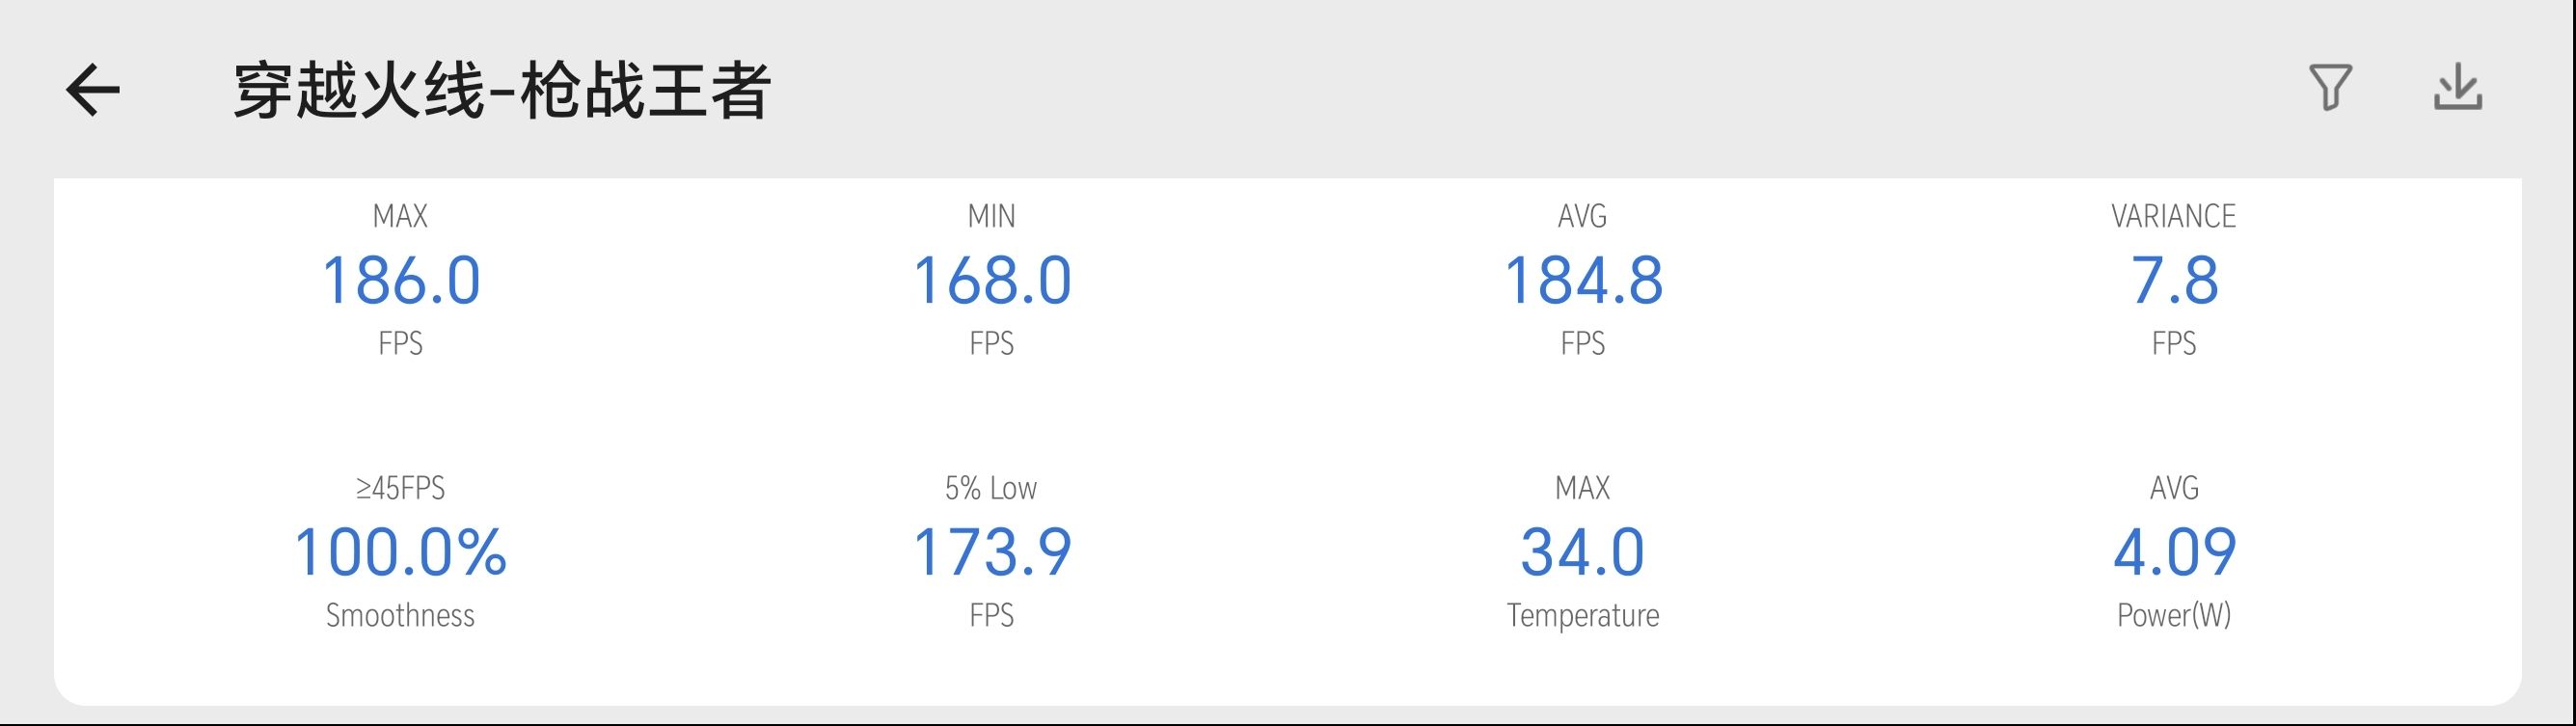2576x726 pixels.
Task: Tap the VARIANCE label
Action: tap(2173, 216)
